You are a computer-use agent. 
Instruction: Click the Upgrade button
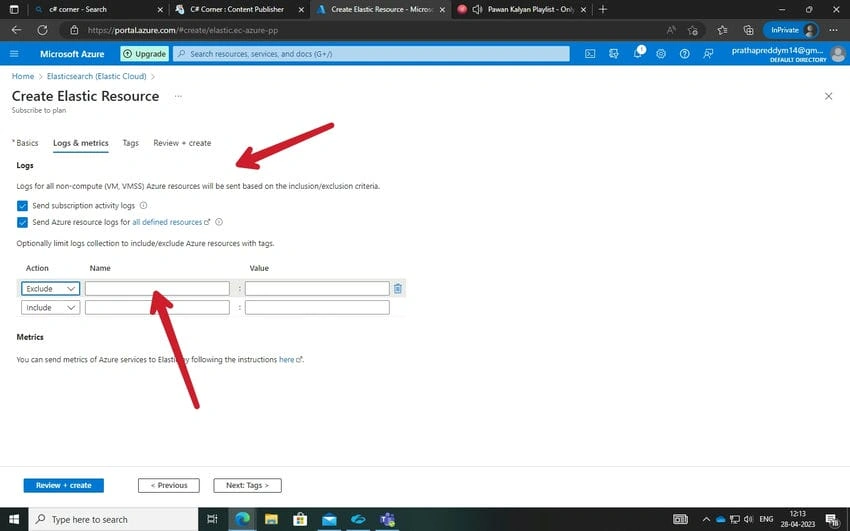coord(144,54)
